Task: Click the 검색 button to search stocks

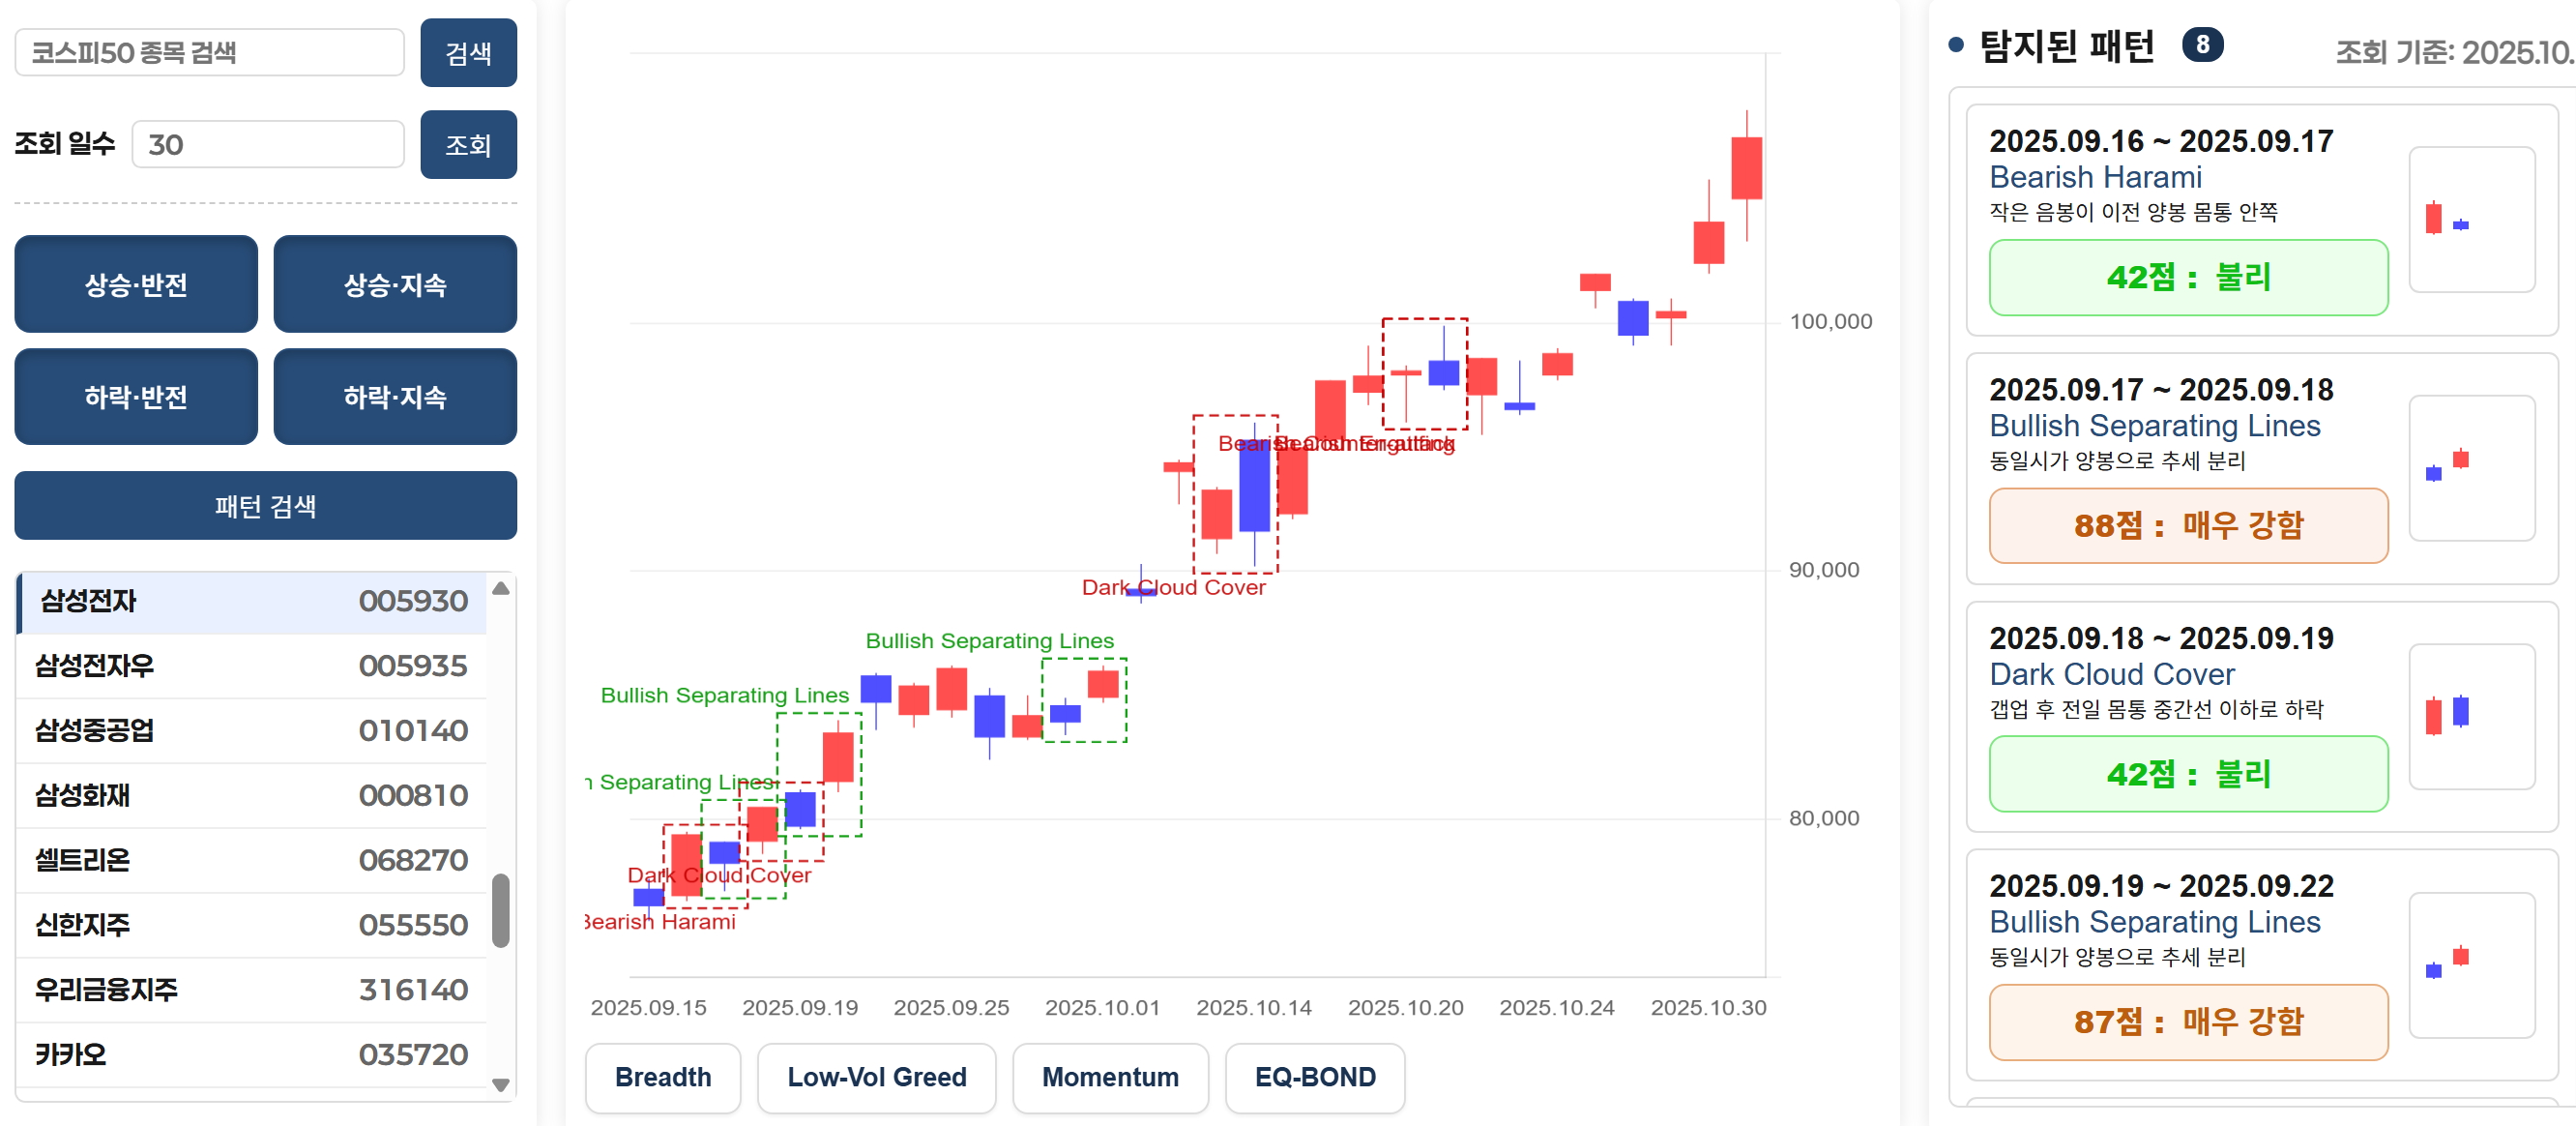Action: 468,52
